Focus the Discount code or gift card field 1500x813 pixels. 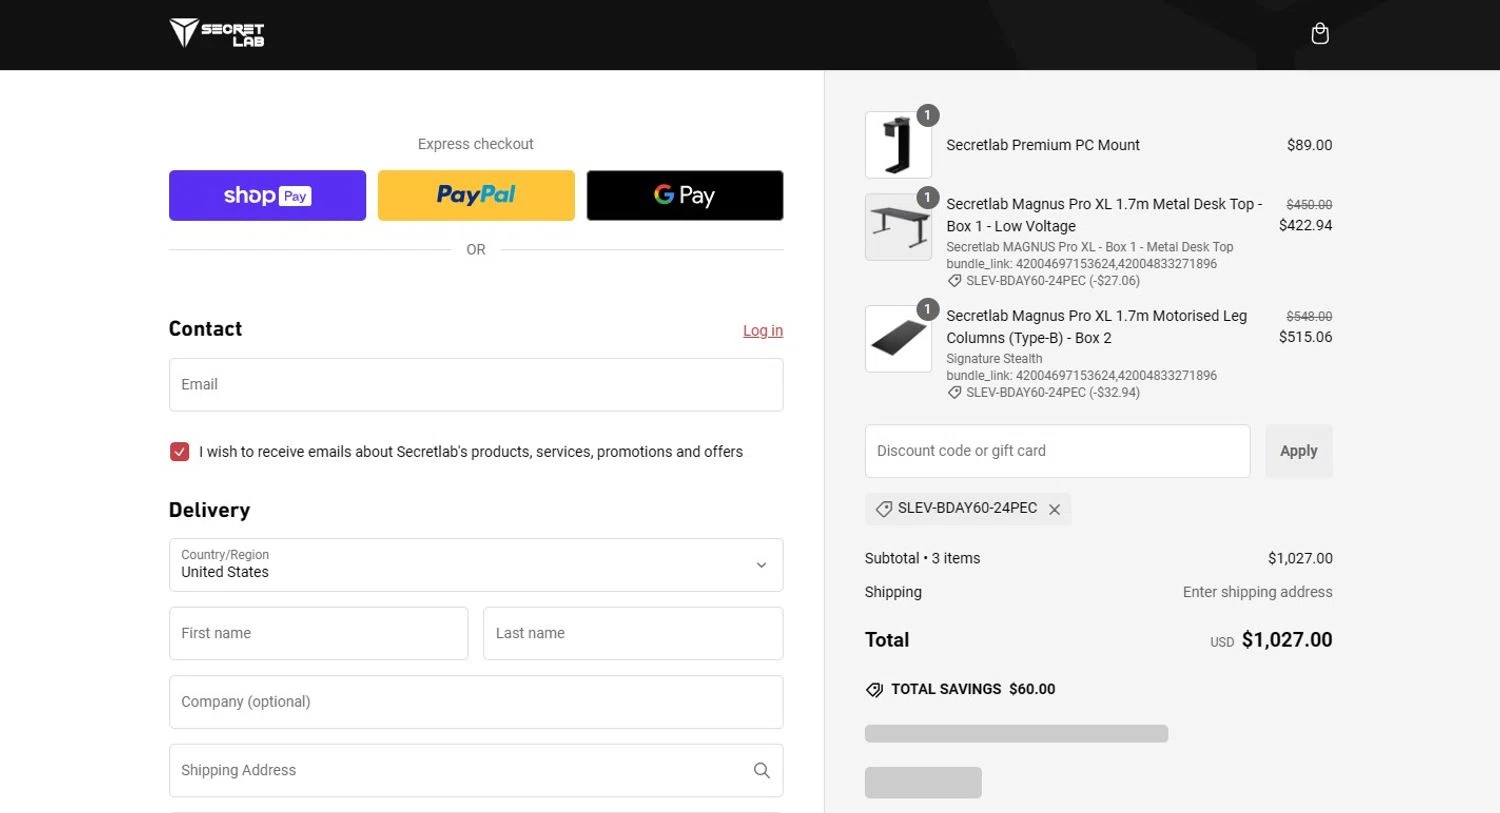point(1057,451)
